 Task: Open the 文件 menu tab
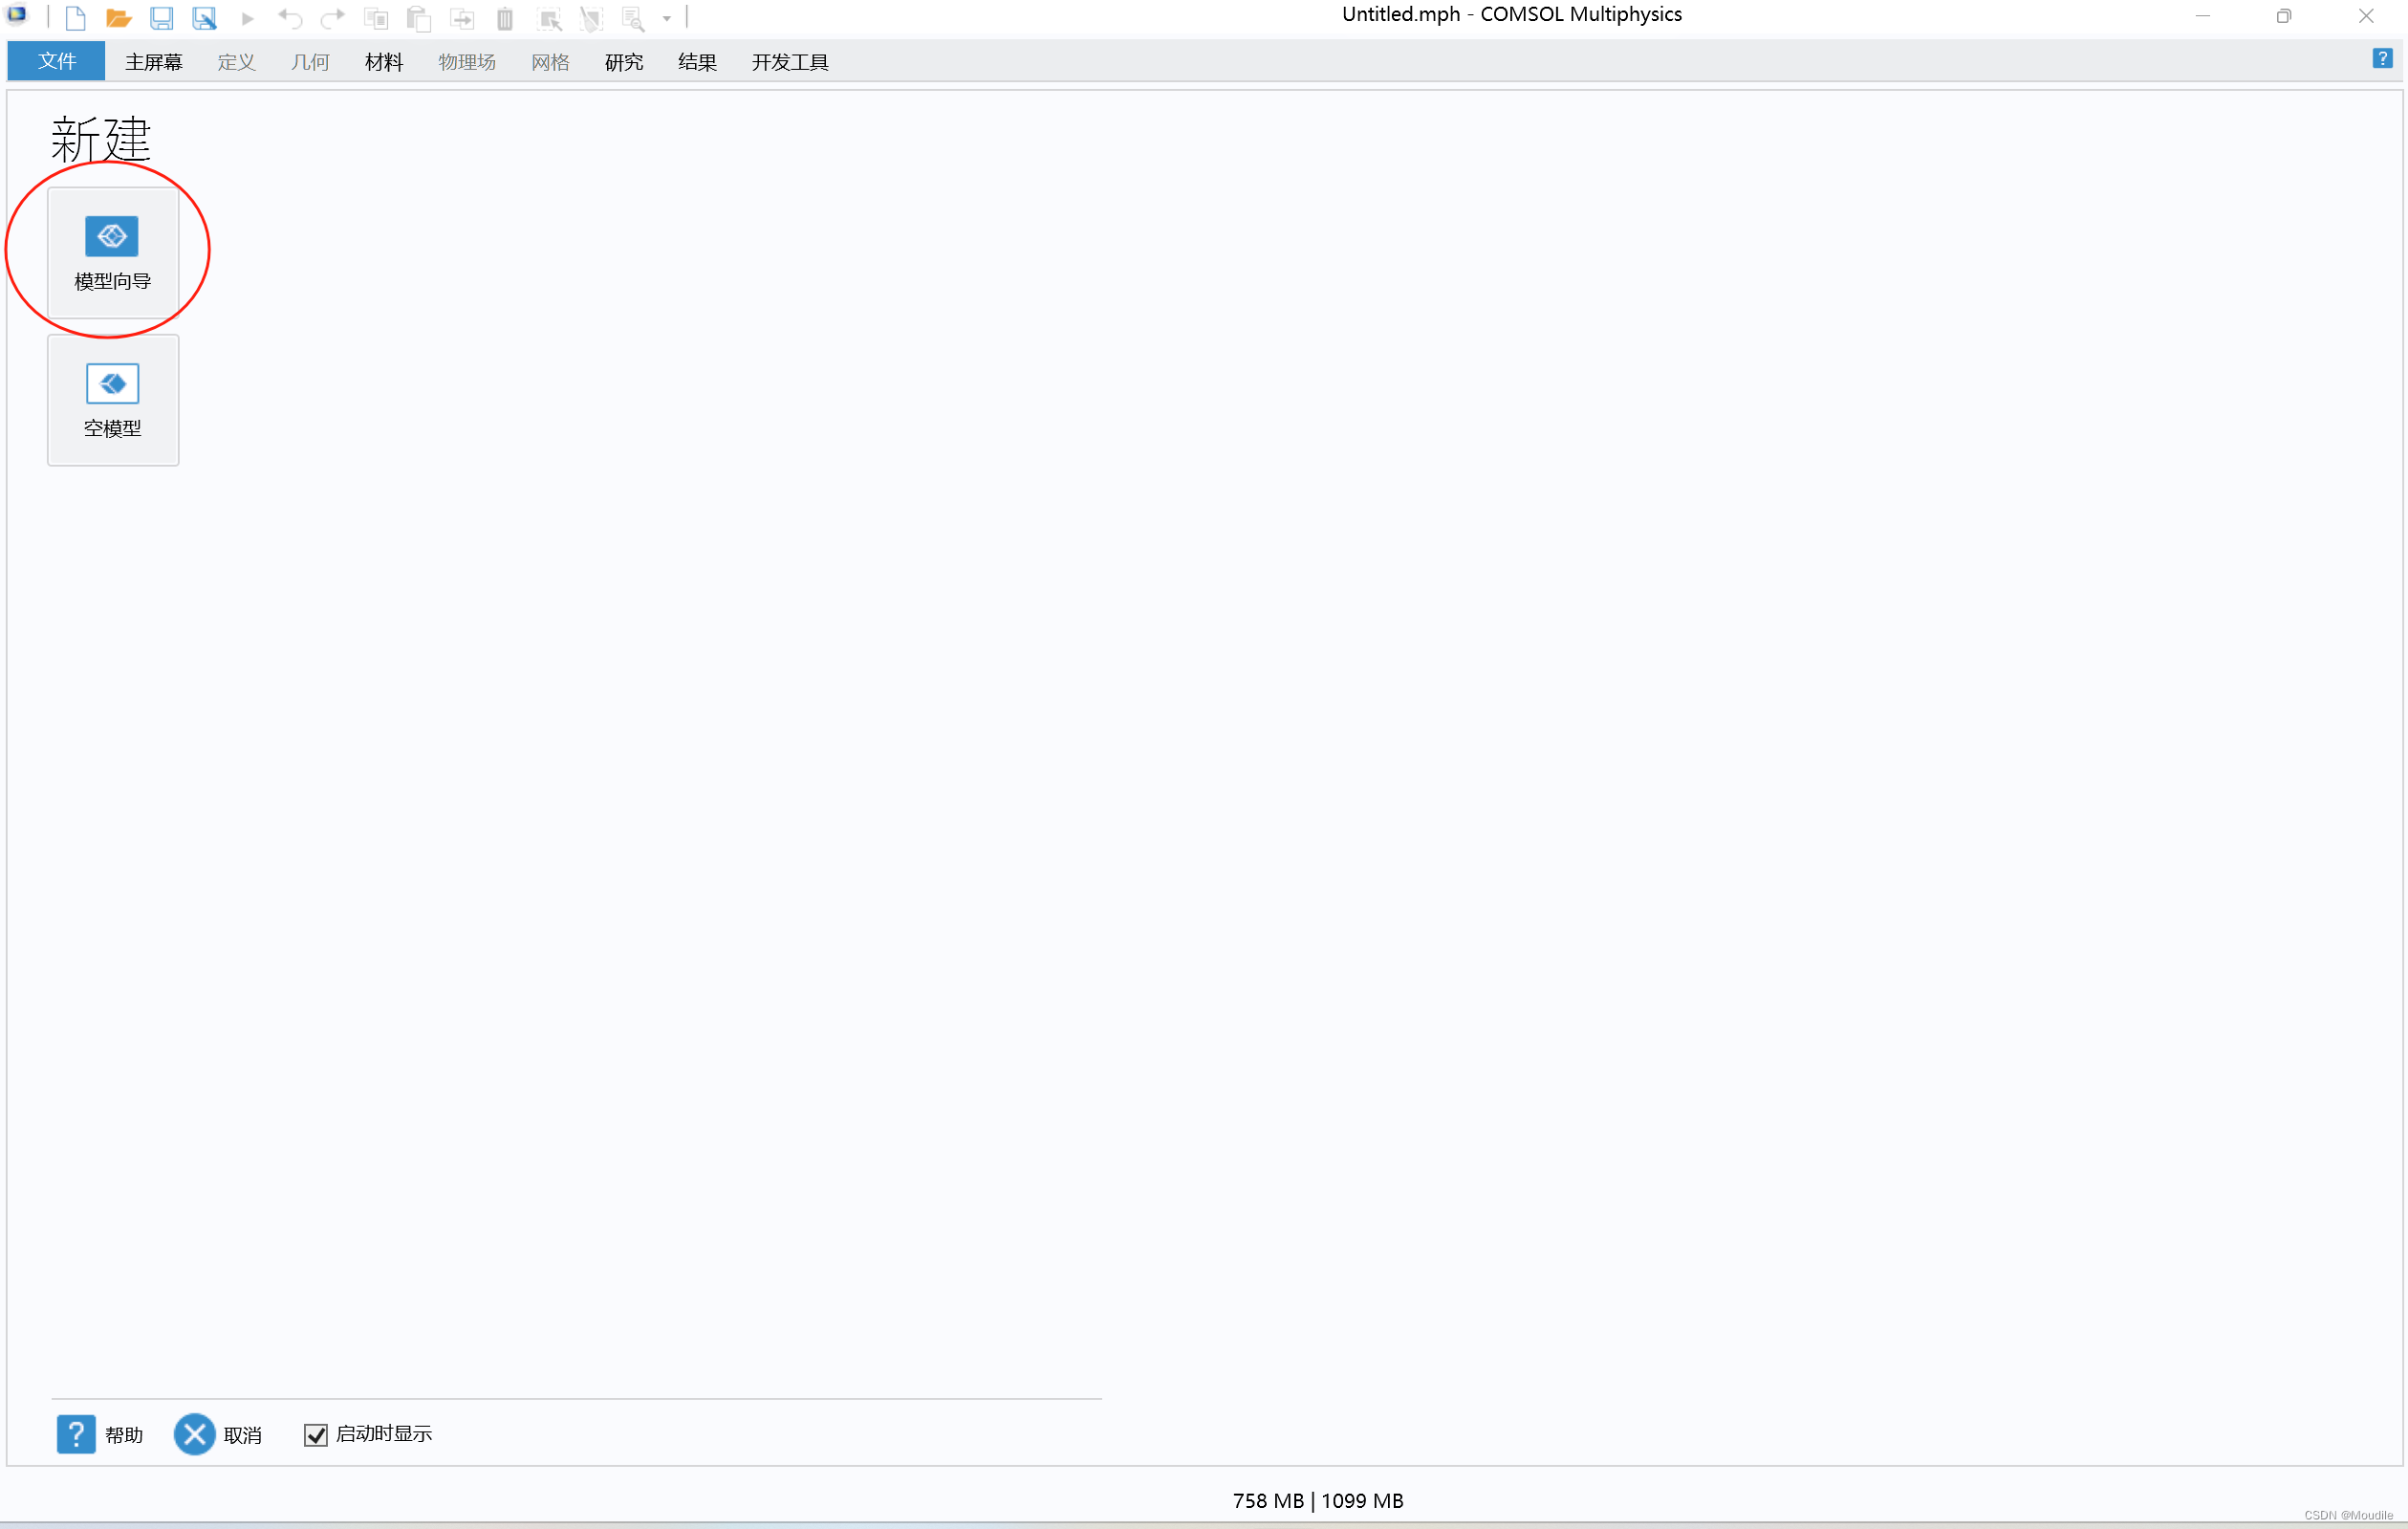[x=56, y=61]
